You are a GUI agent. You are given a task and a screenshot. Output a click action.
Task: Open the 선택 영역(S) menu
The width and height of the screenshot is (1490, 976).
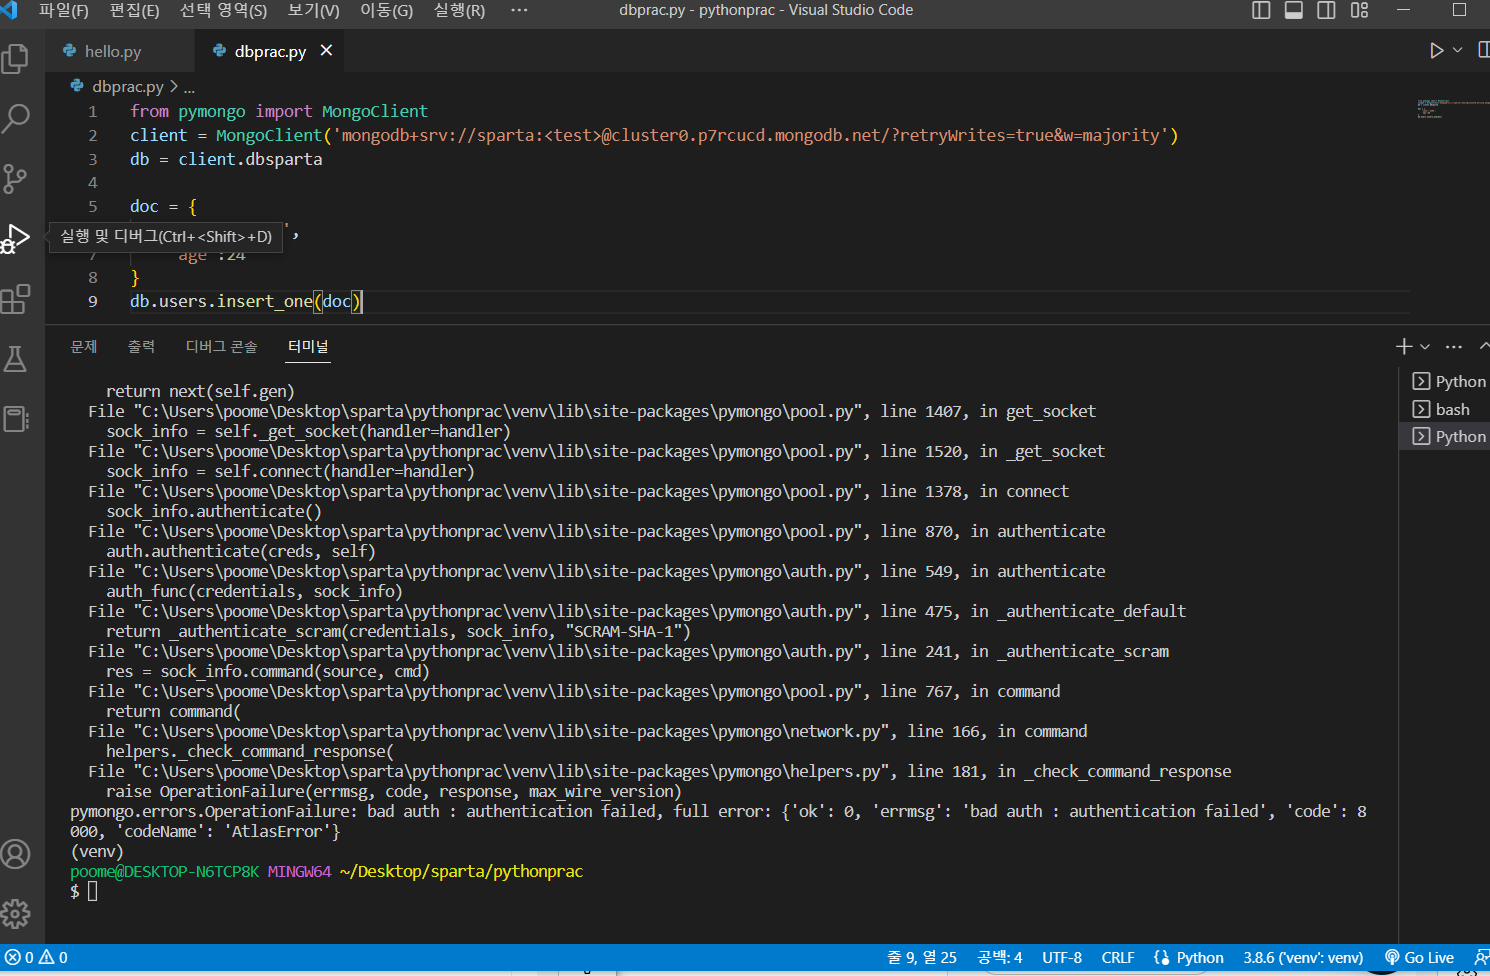pyautogui.click(x=223, y=10)
